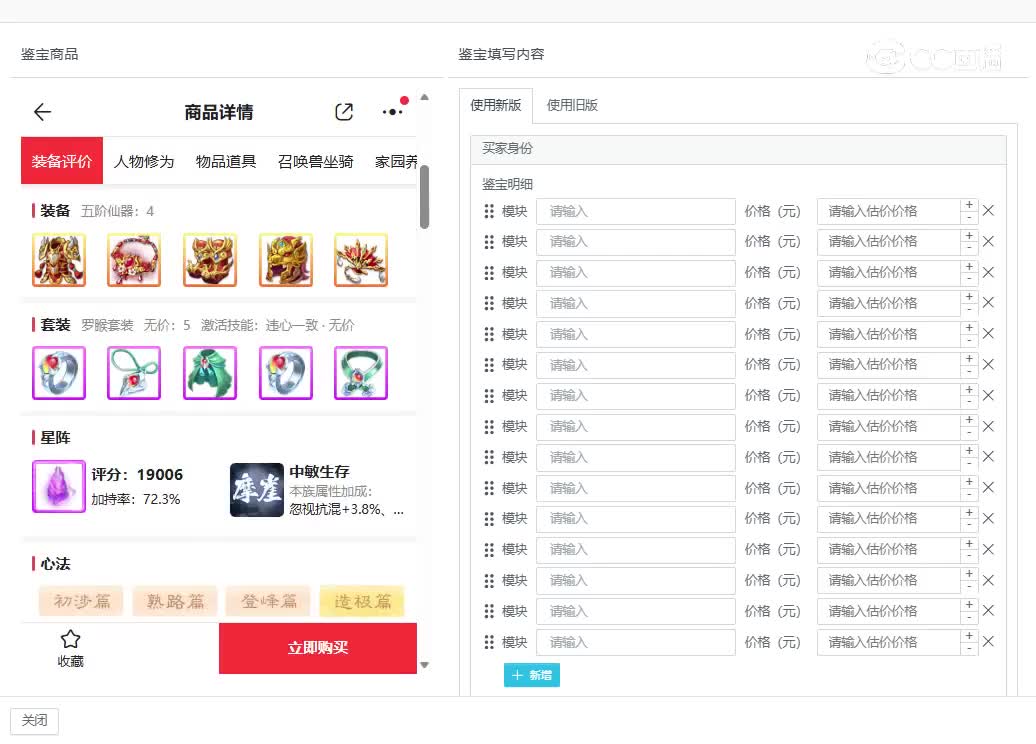Open the share icon next to 商品详情
The height and width of the screenshot is (744, 1036).
tap(344, 112)
